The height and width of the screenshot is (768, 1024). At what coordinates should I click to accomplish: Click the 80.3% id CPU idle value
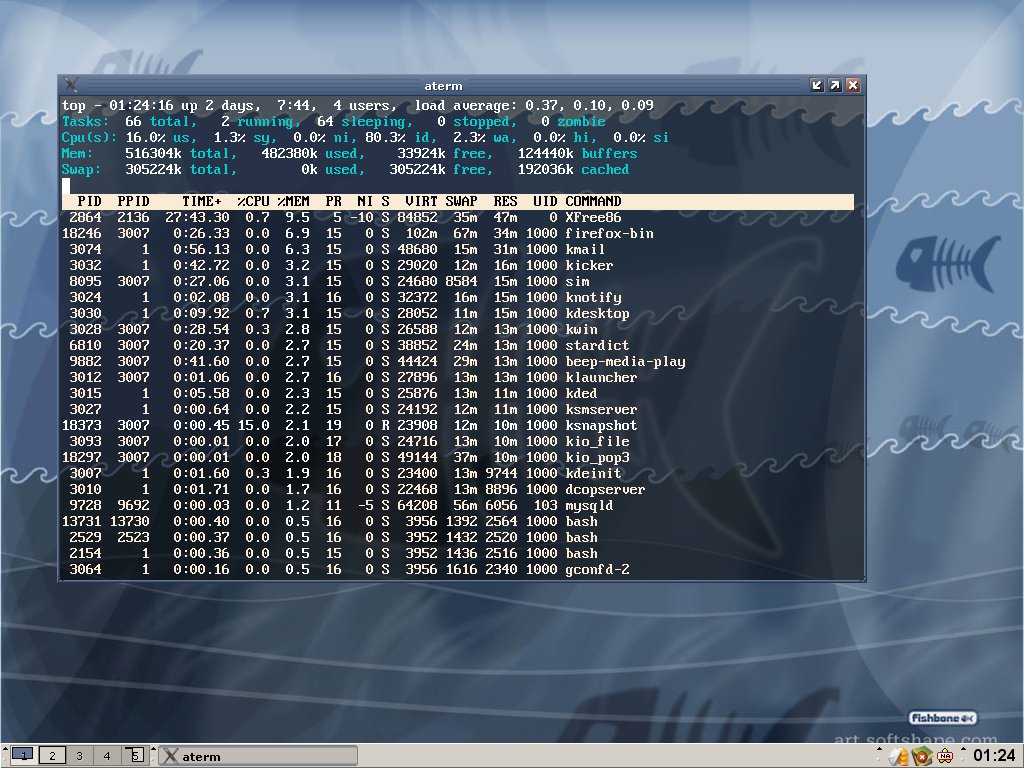coord(397,138)
